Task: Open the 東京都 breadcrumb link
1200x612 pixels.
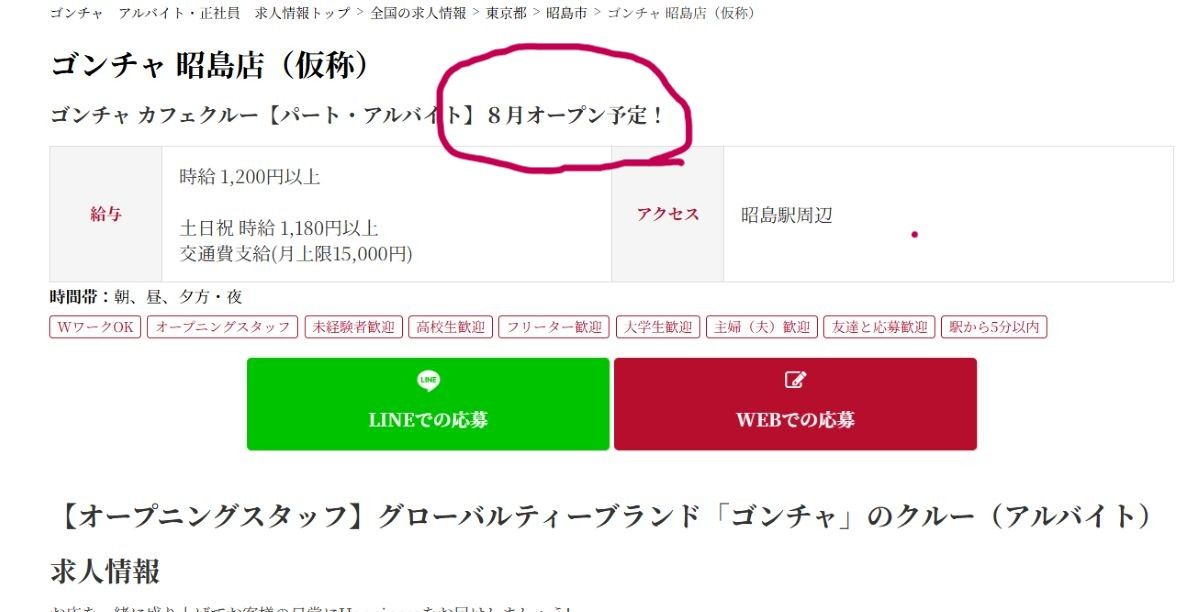Action: coord(506,13)
